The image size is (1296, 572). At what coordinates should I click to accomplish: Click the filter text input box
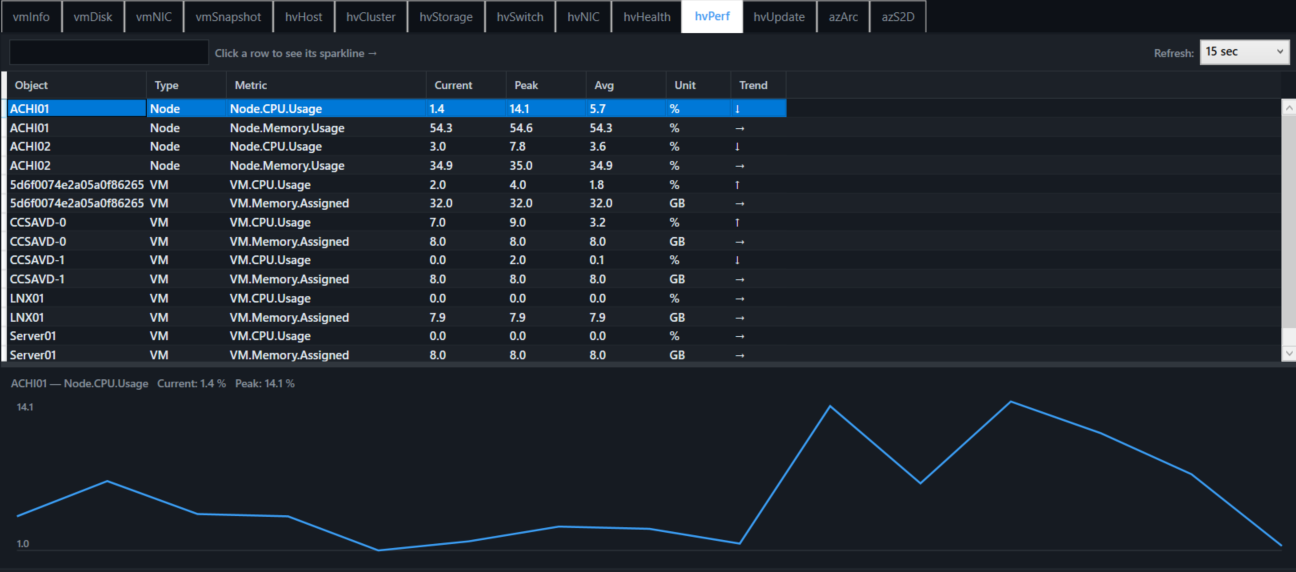point(108,52)
